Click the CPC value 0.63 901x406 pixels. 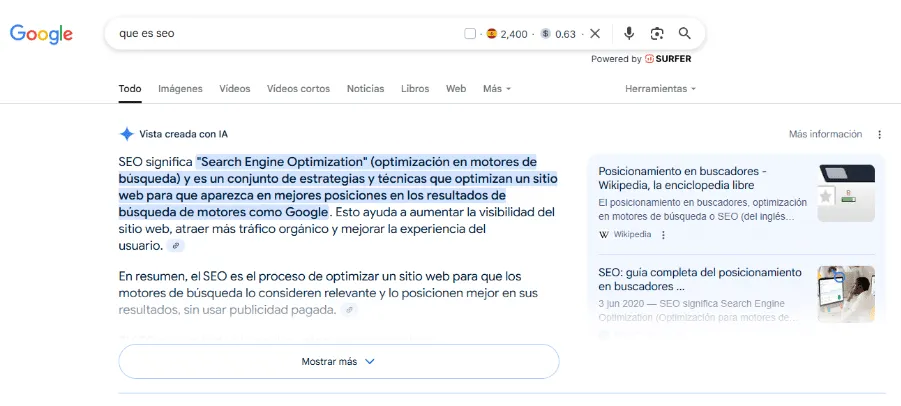(565, 34)
